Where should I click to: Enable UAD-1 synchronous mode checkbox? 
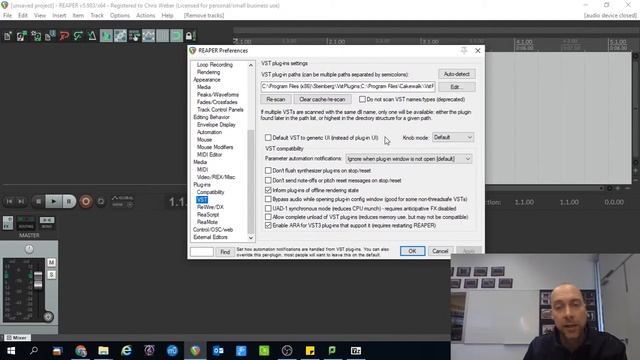pyautogui.click(x=268, y=209)
